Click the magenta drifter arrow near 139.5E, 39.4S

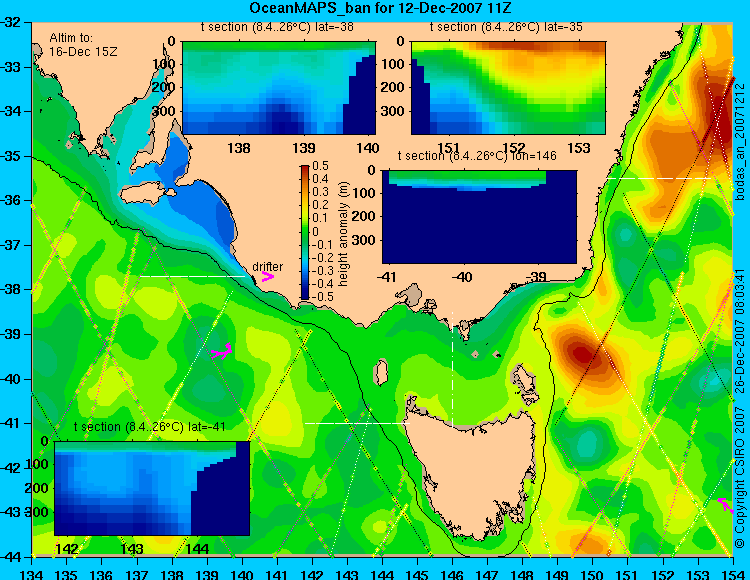click(222, 351)
